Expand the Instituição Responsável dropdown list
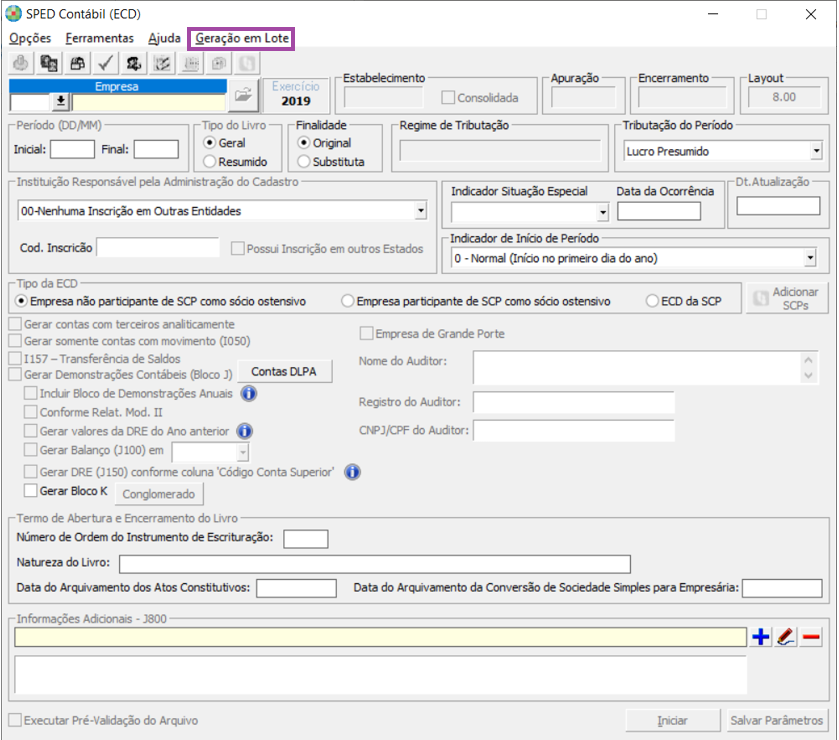 (x=421, y=211)
